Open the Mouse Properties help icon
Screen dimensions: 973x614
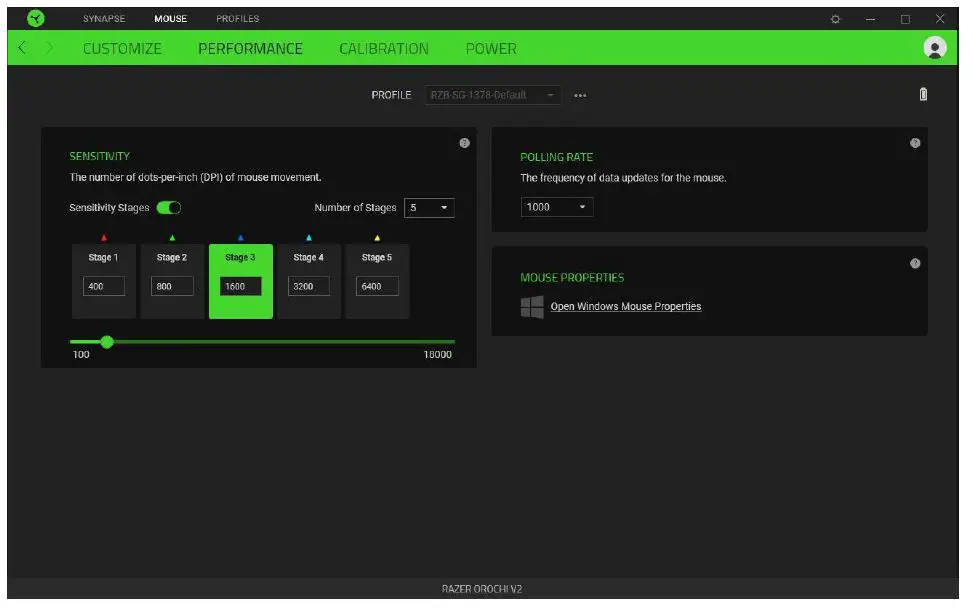tap(915, 263)
